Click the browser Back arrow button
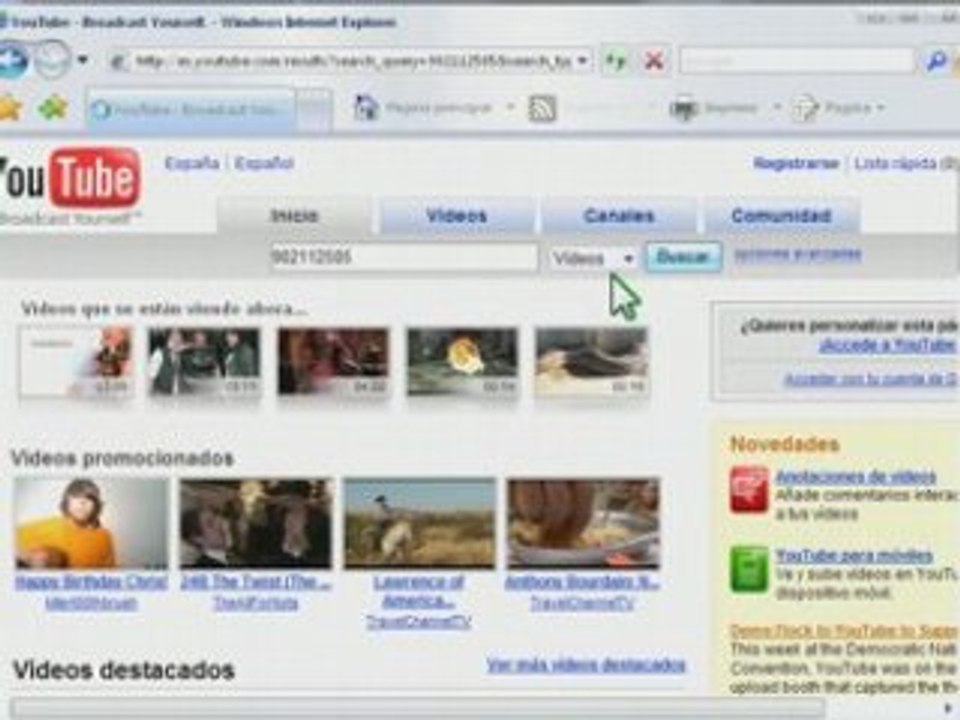This screenshot has height=720, width=960. click(13, 61)
